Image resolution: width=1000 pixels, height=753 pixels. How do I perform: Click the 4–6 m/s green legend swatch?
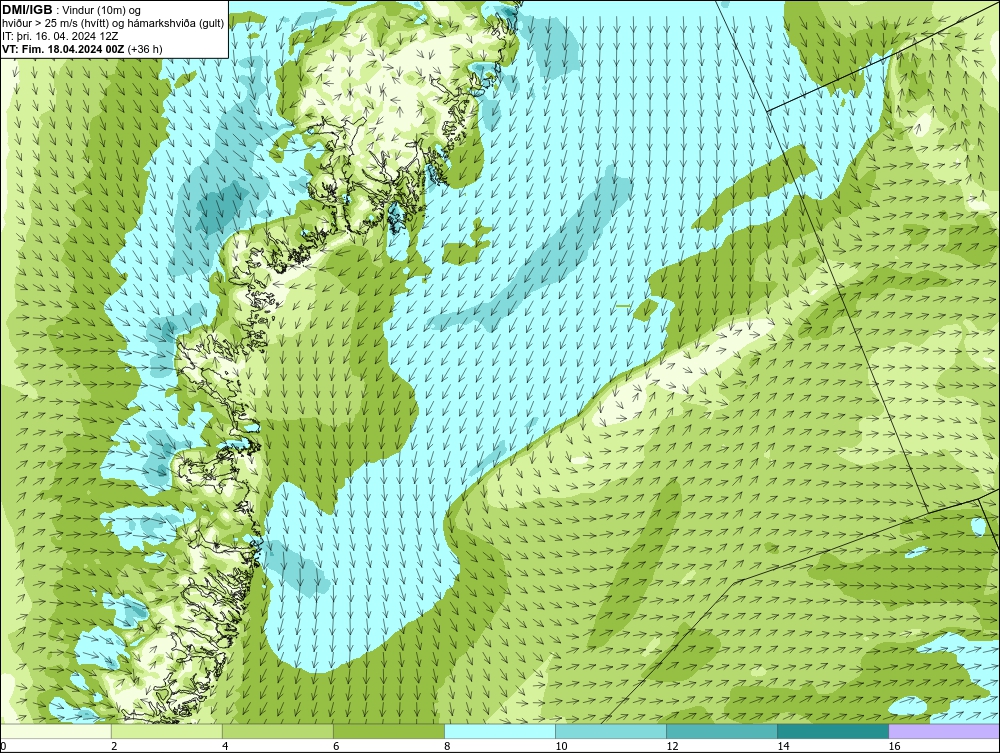pos(278,731)
